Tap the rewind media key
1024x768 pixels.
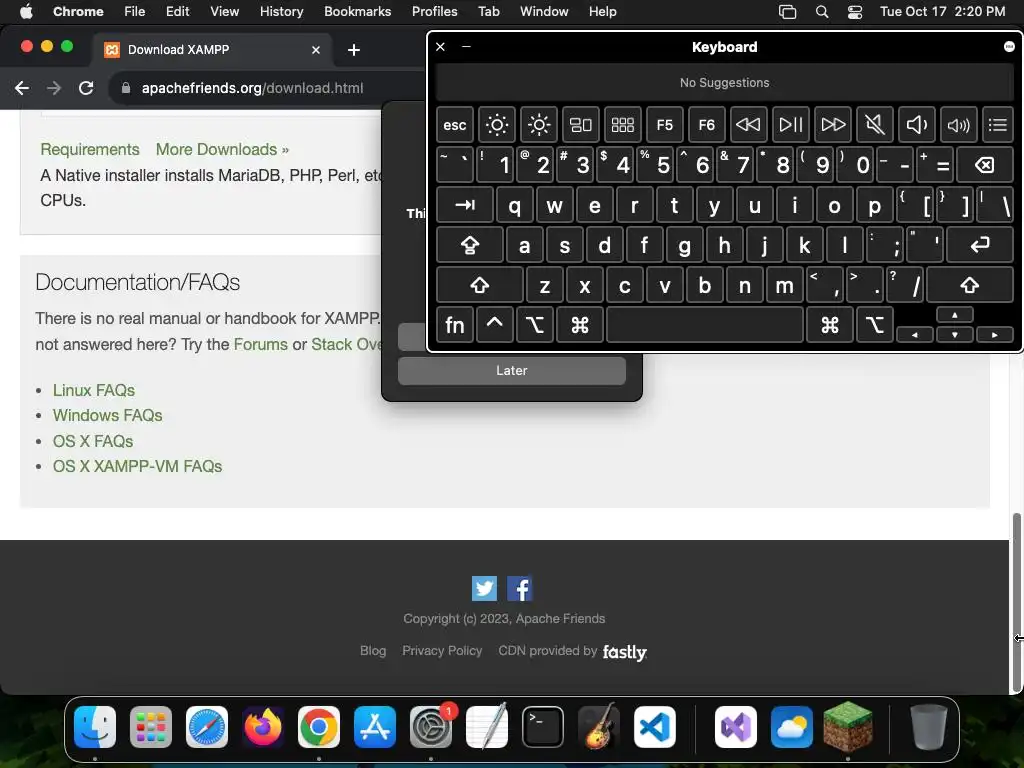coord(748,125)
